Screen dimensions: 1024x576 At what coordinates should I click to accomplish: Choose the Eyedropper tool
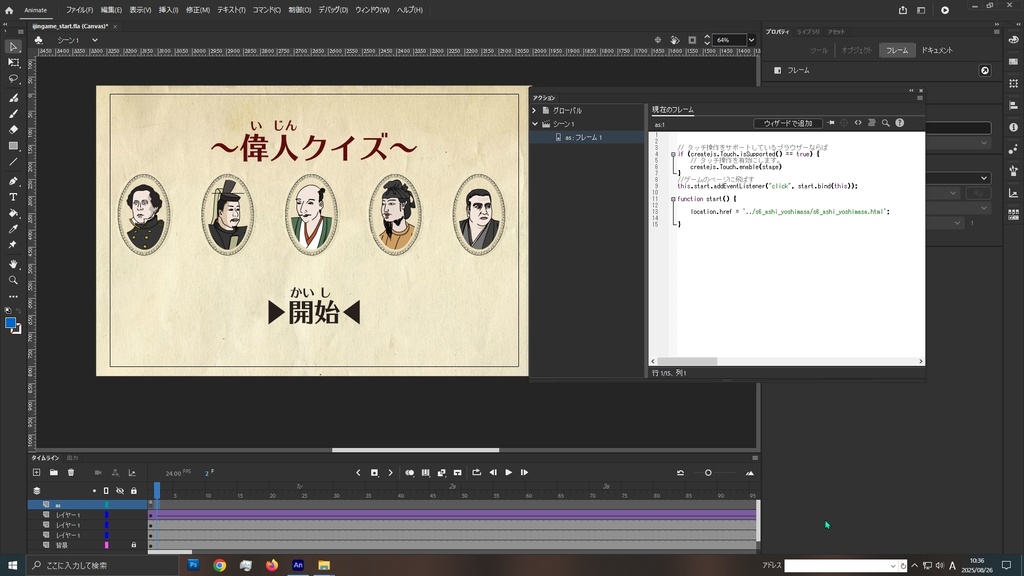(x=13, y=229)
